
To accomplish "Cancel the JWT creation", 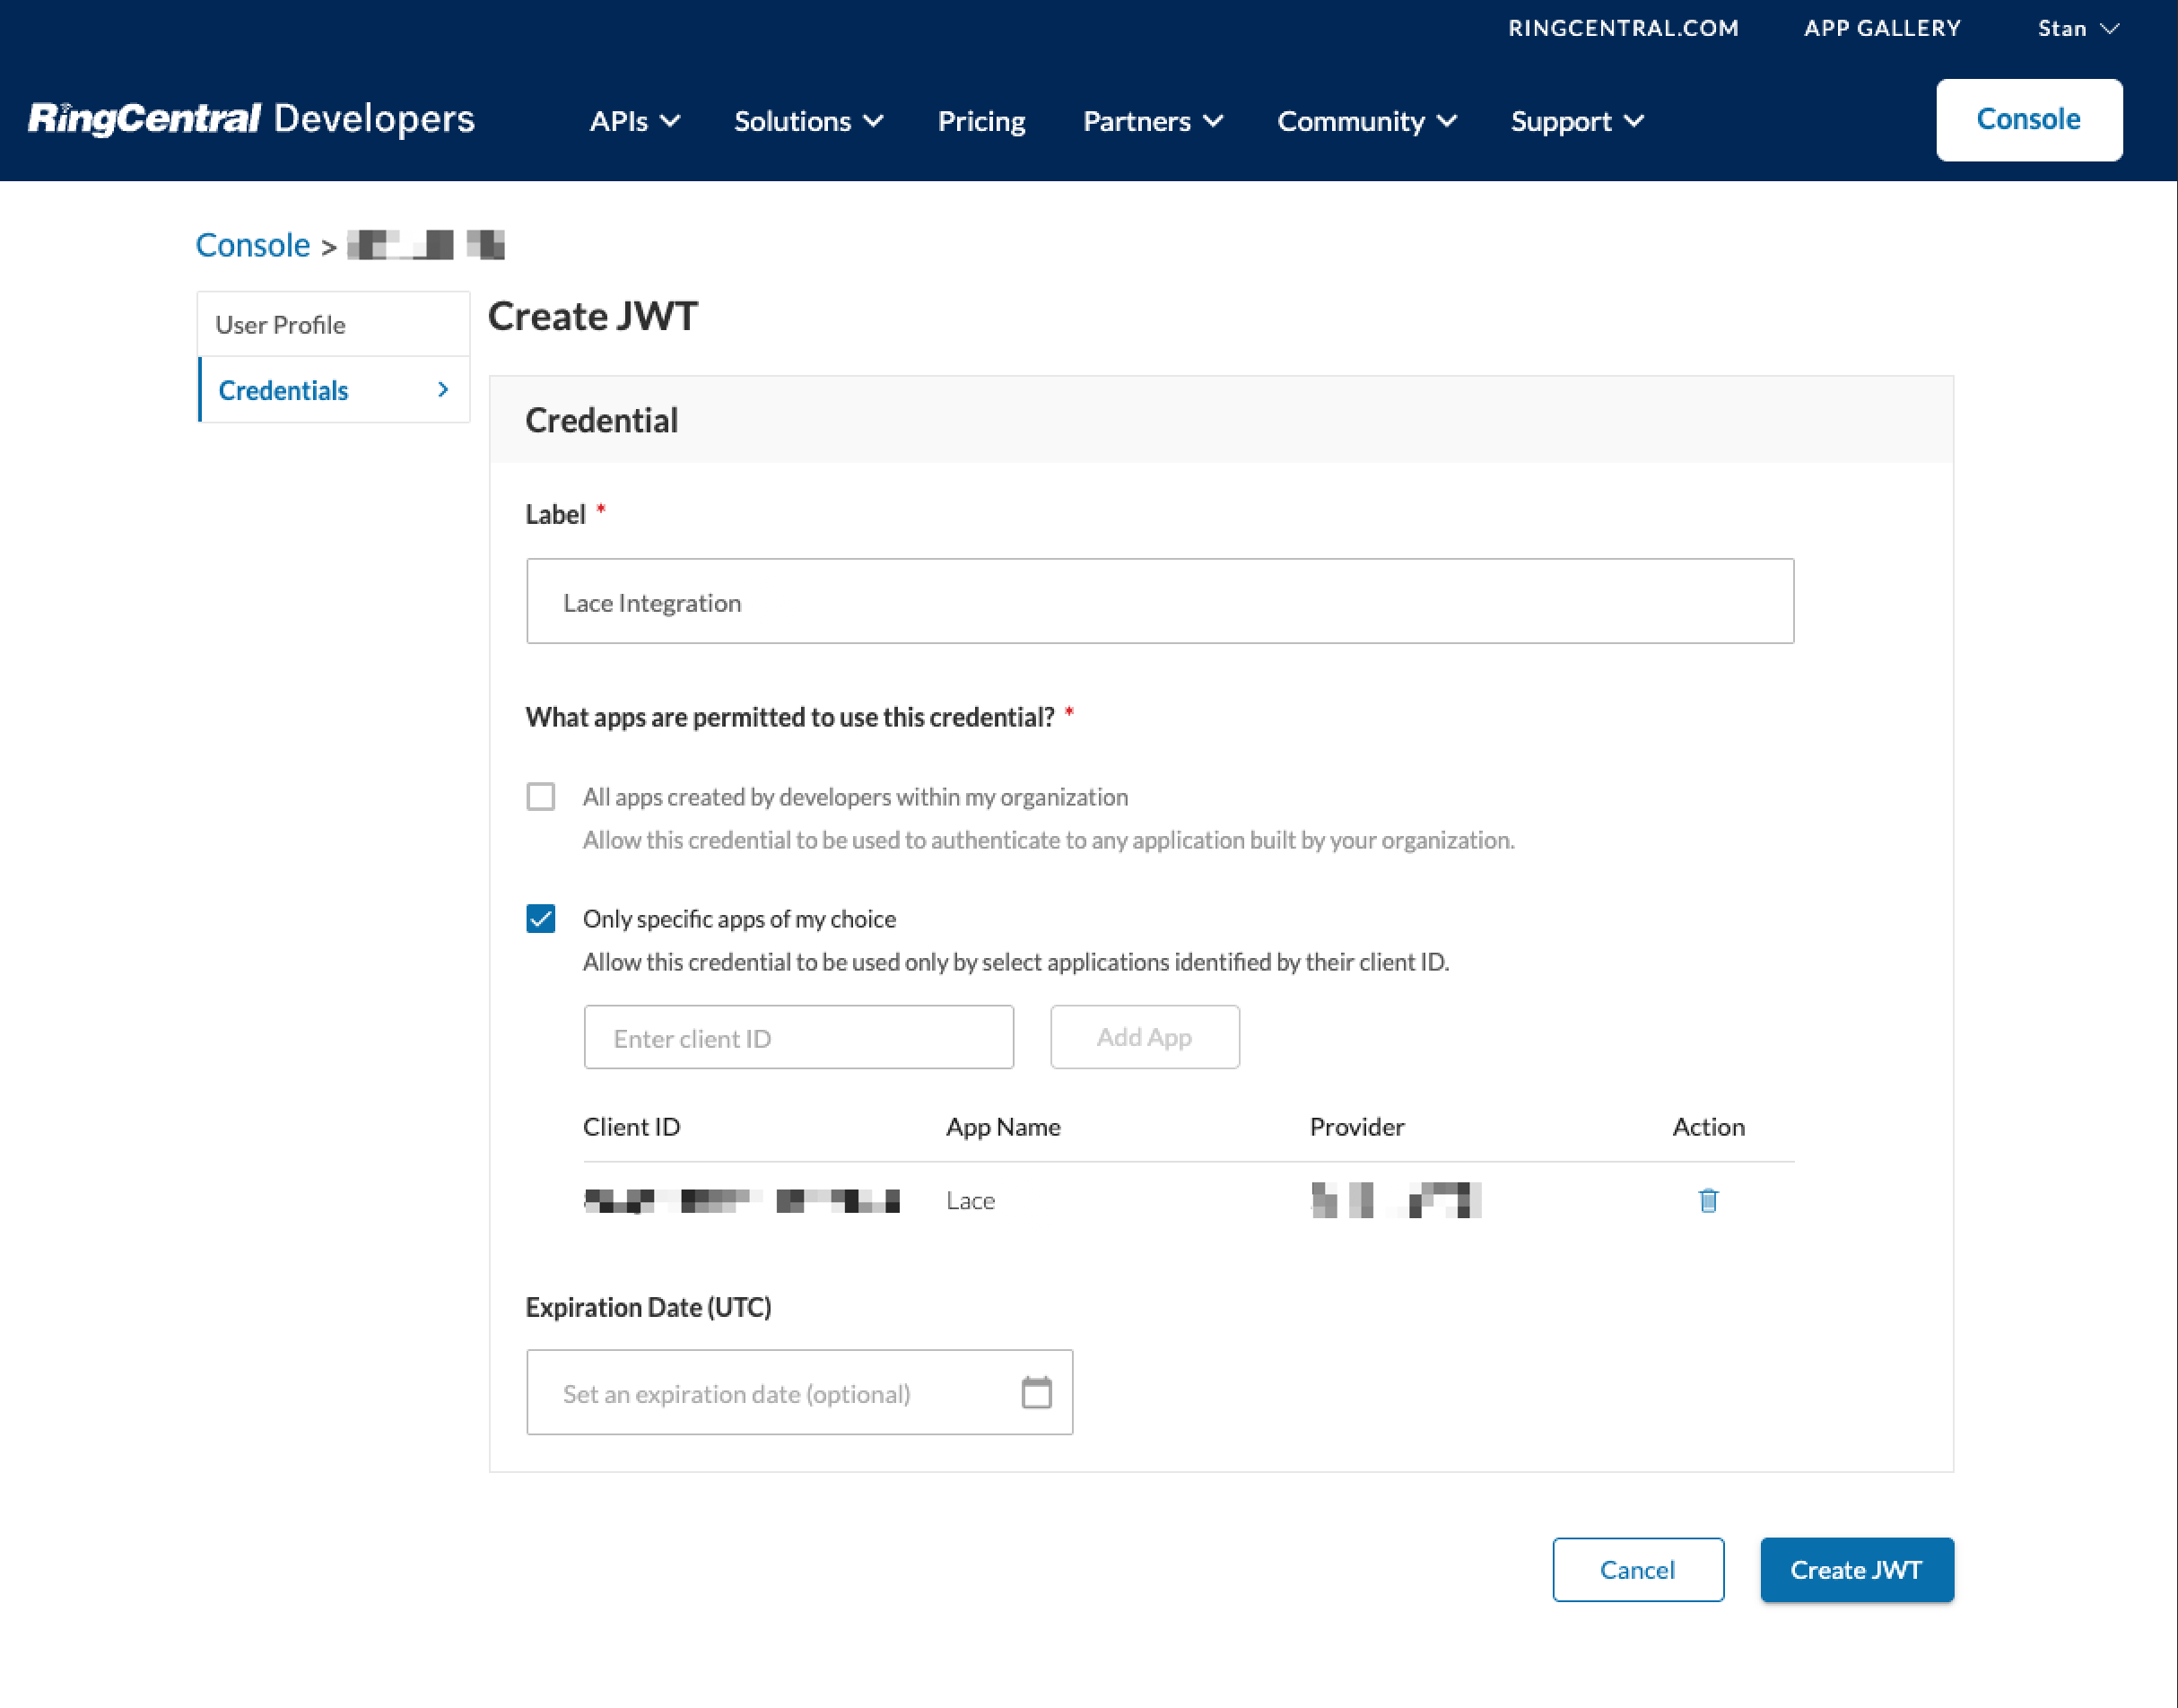I will pos(1638,1569).
